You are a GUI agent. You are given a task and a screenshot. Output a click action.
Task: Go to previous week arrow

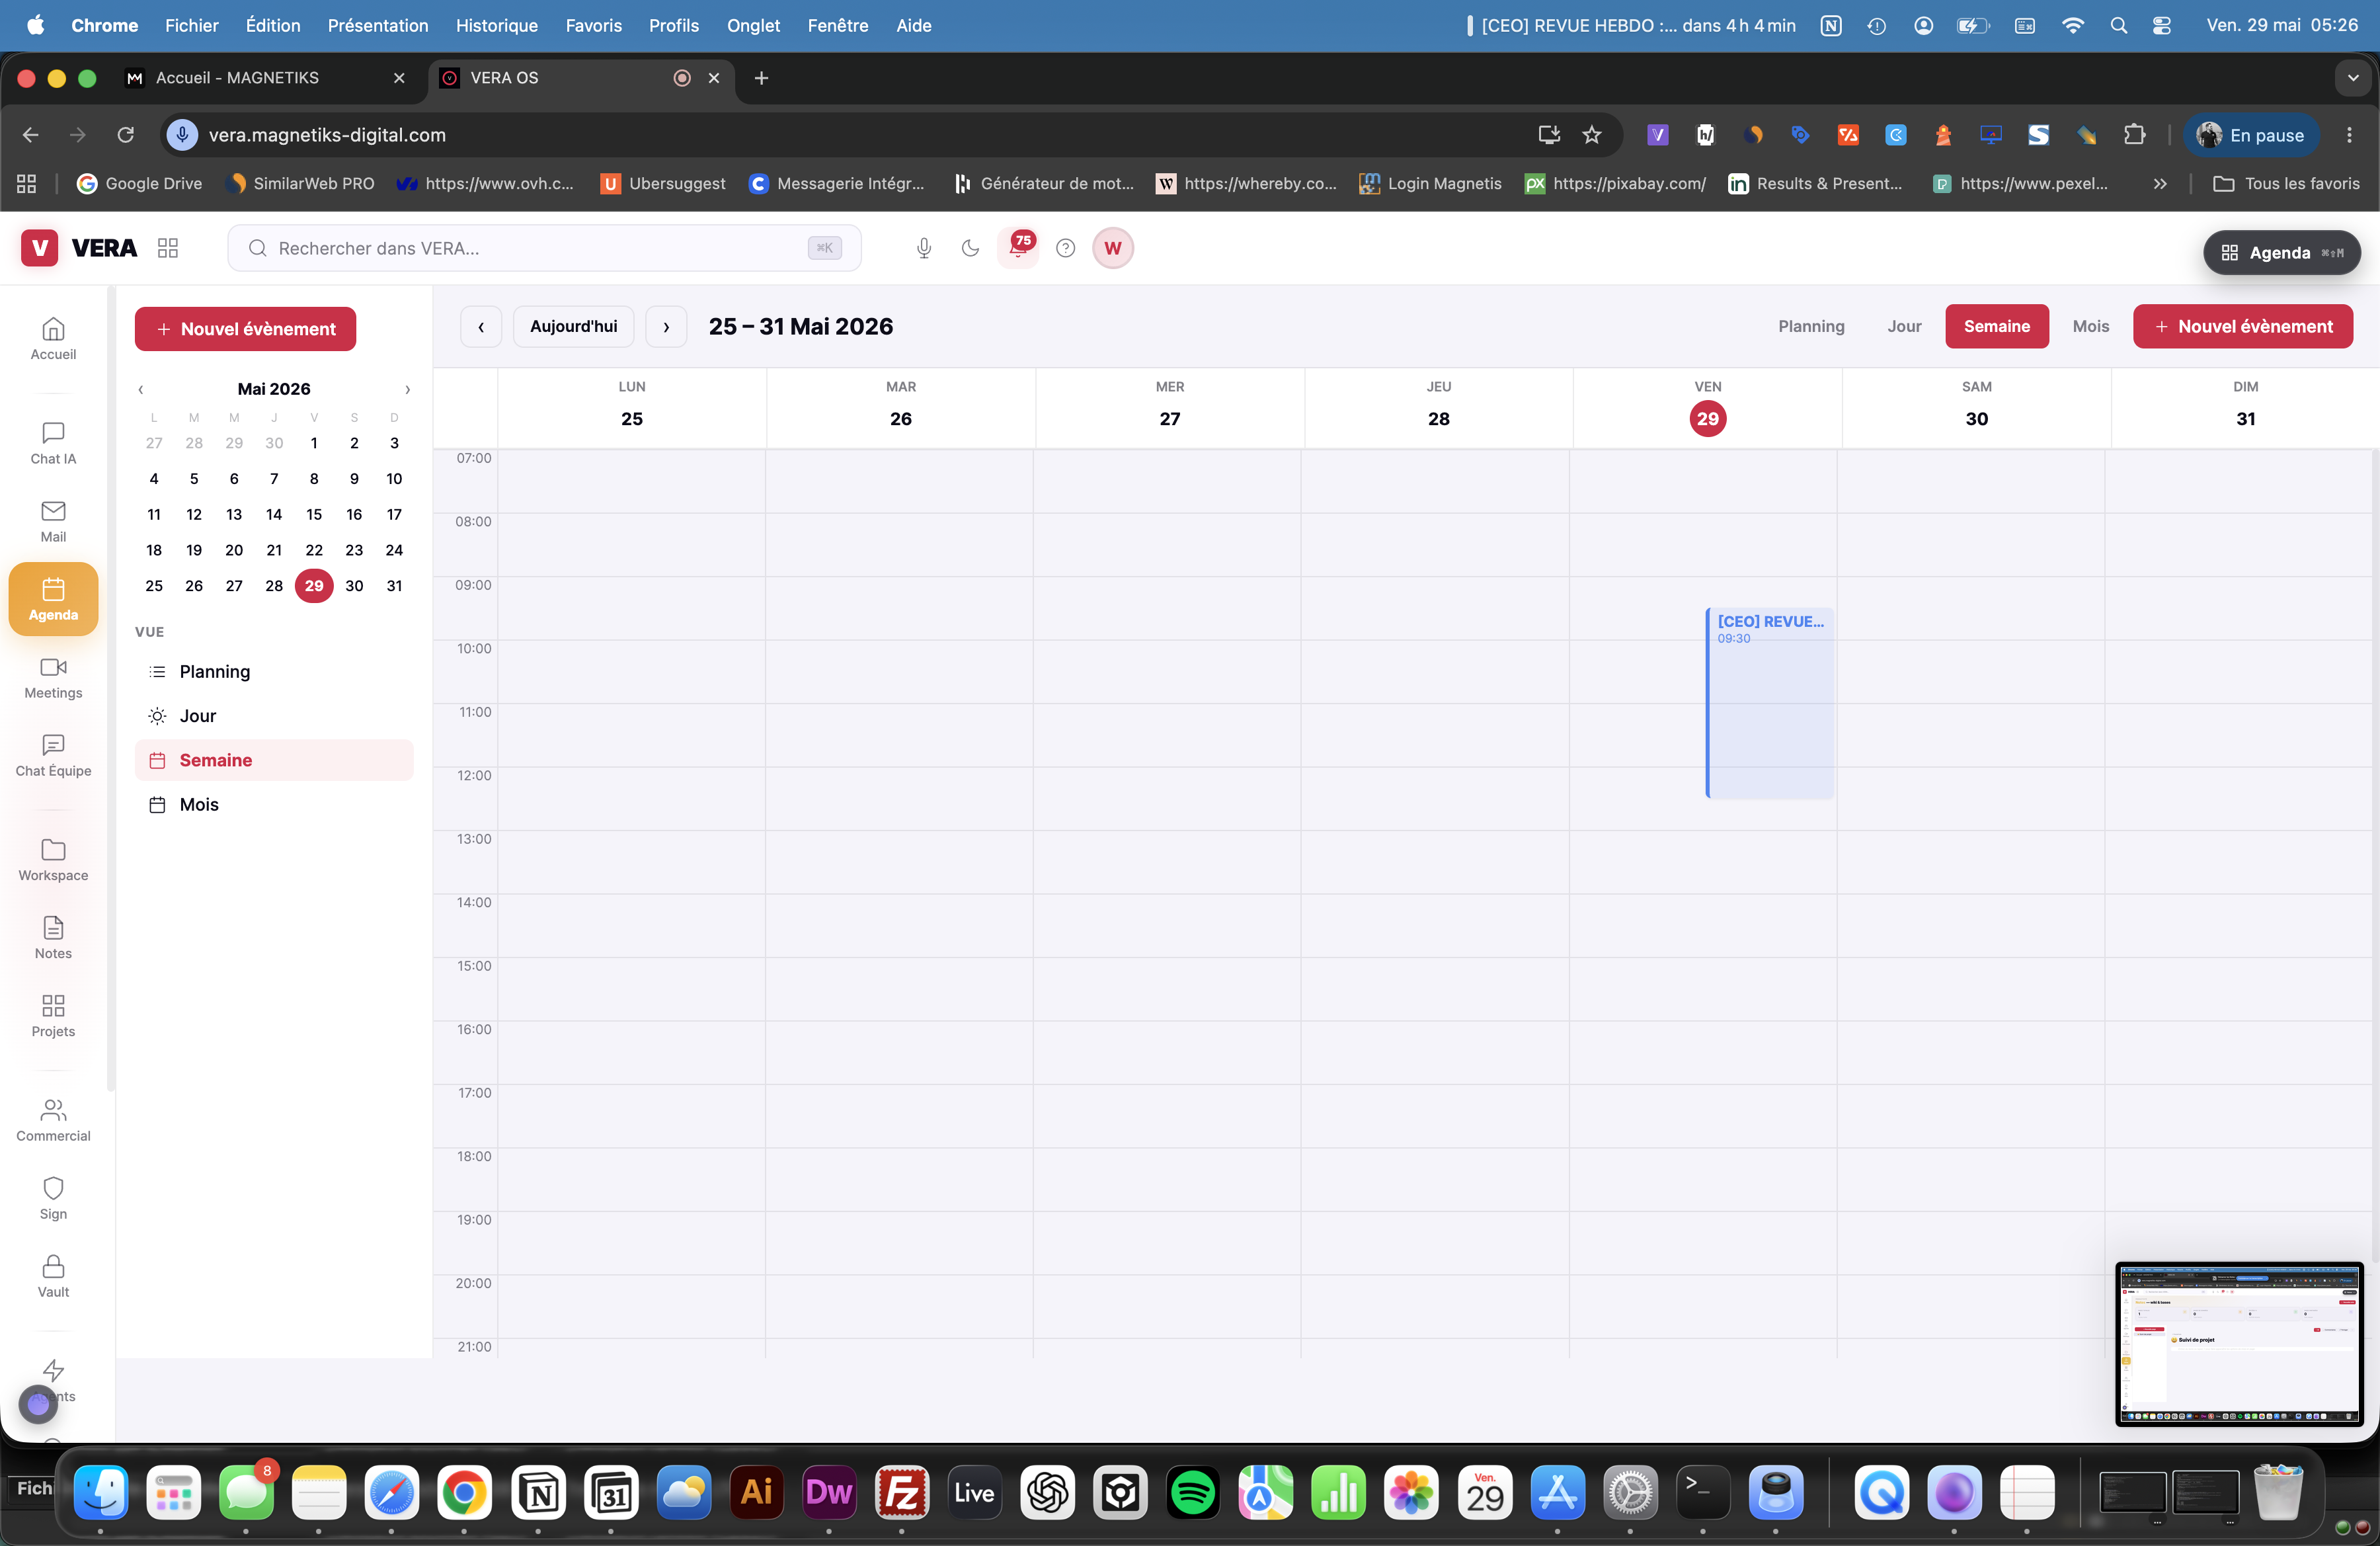[481, 327]
